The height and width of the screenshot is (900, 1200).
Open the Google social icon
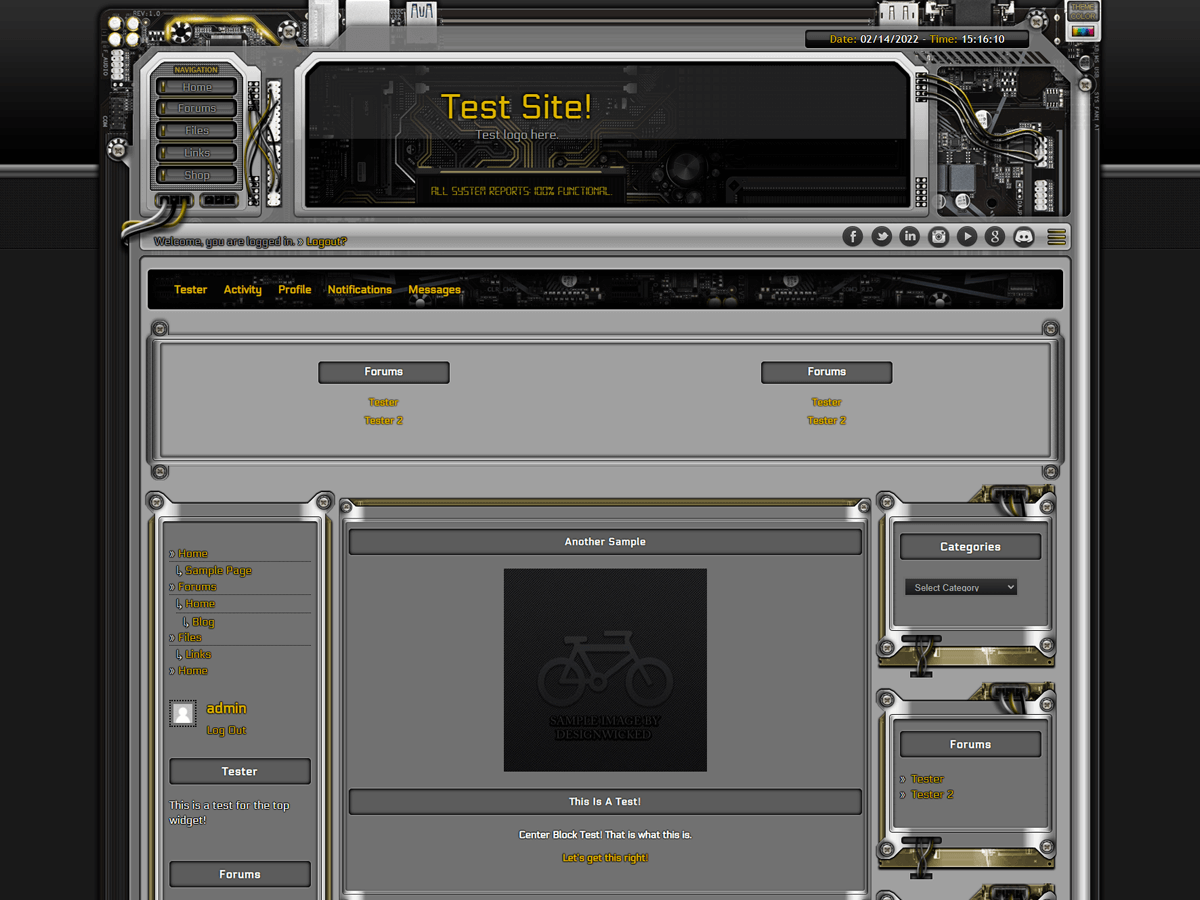[x=995, y=236]
